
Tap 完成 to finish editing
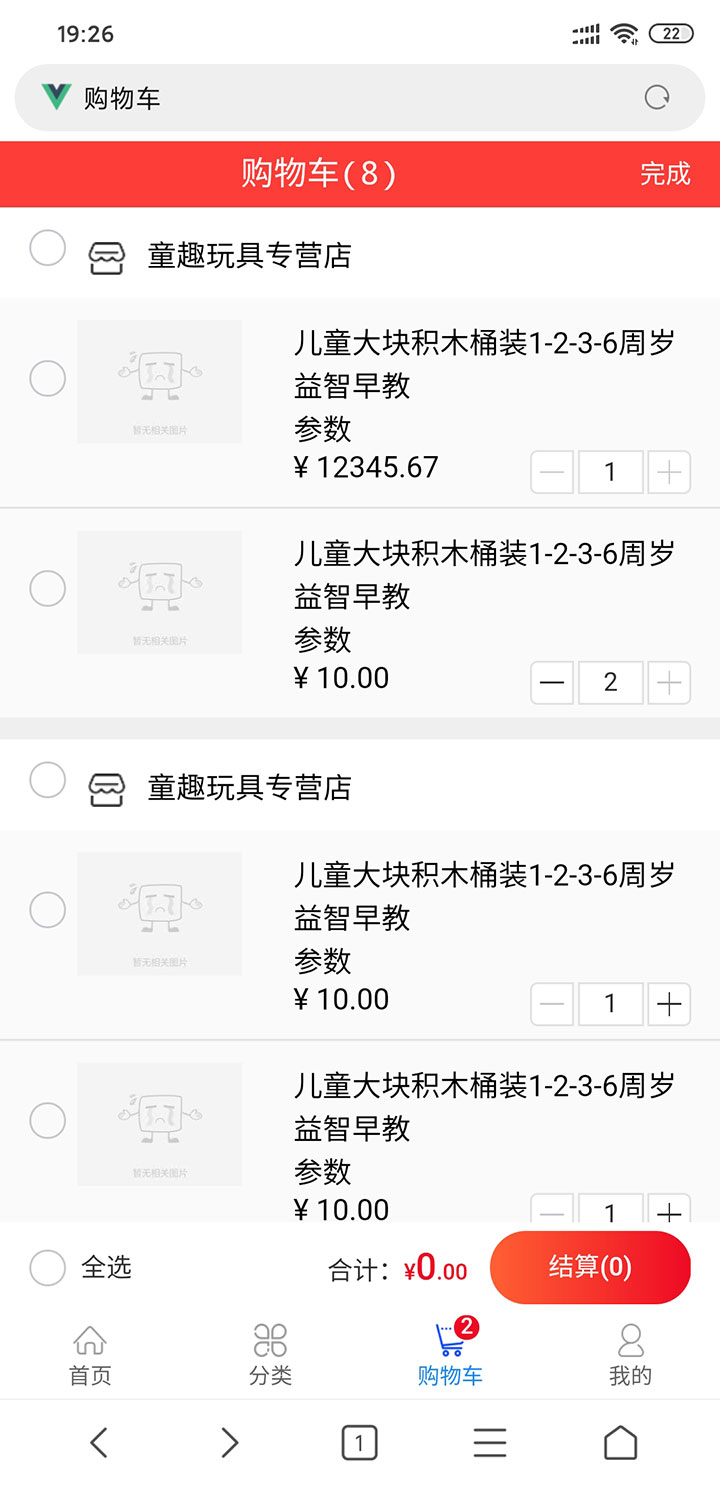point(665,174)
